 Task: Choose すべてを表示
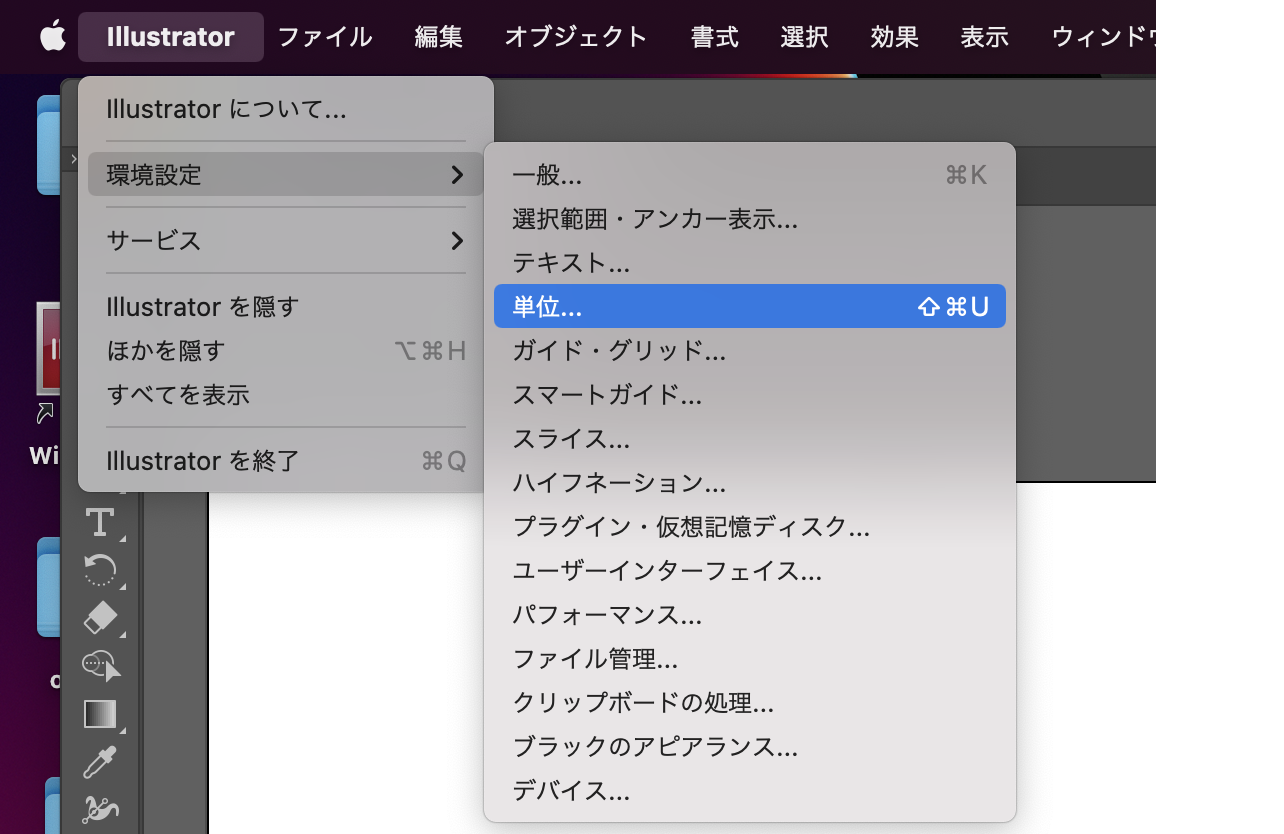pyautogui.click(x=286, y=395)
